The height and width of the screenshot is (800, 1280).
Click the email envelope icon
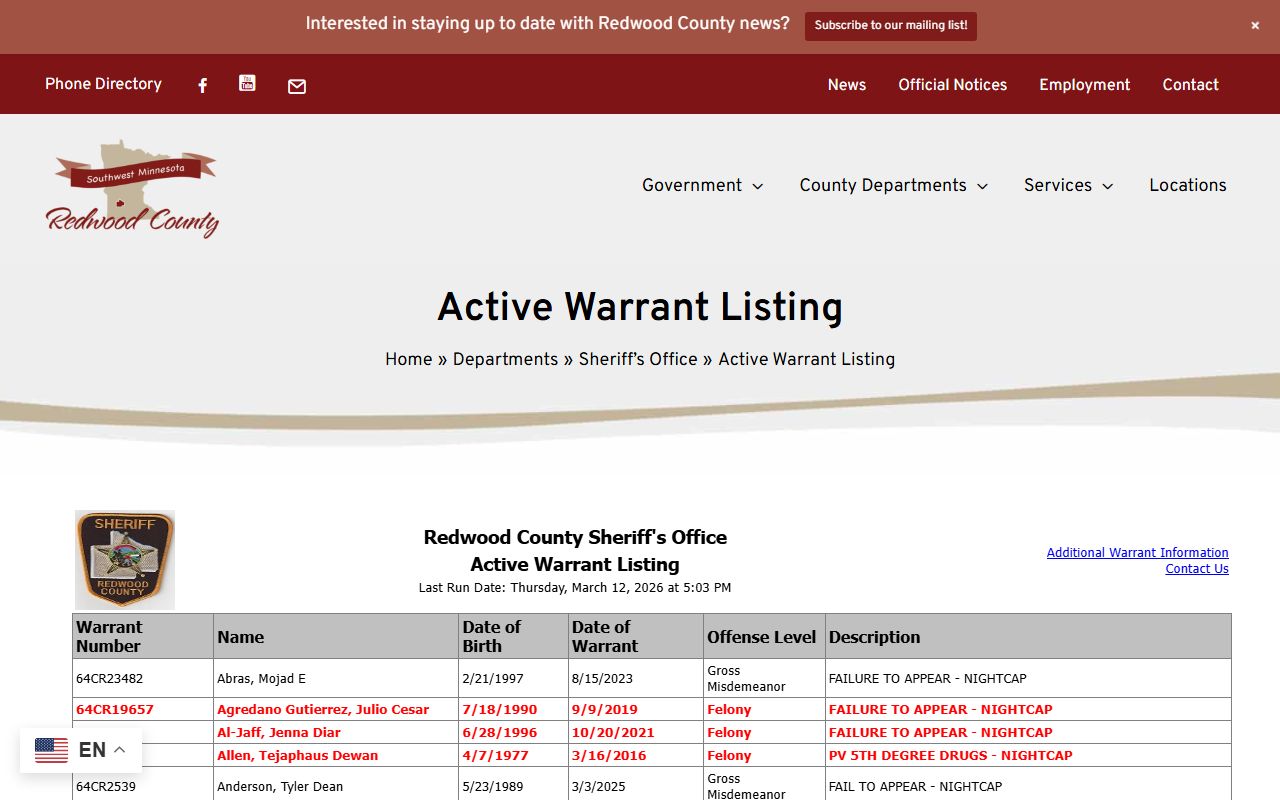(x=297, y=87)
